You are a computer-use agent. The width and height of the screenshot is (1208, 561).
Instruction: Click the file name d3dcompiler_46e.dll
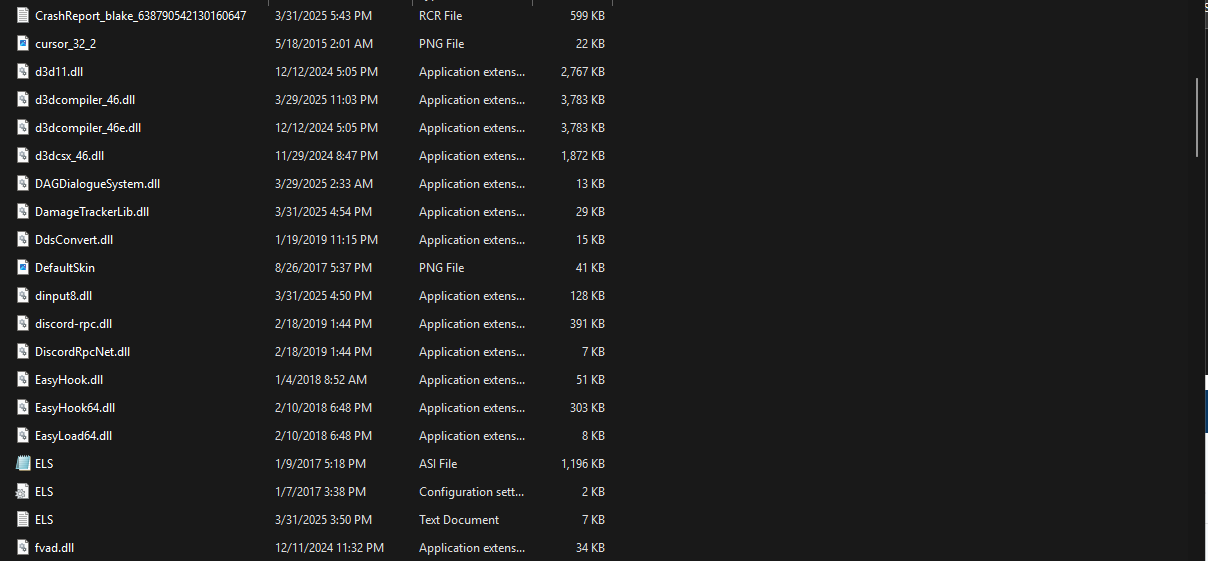point(88,128)
